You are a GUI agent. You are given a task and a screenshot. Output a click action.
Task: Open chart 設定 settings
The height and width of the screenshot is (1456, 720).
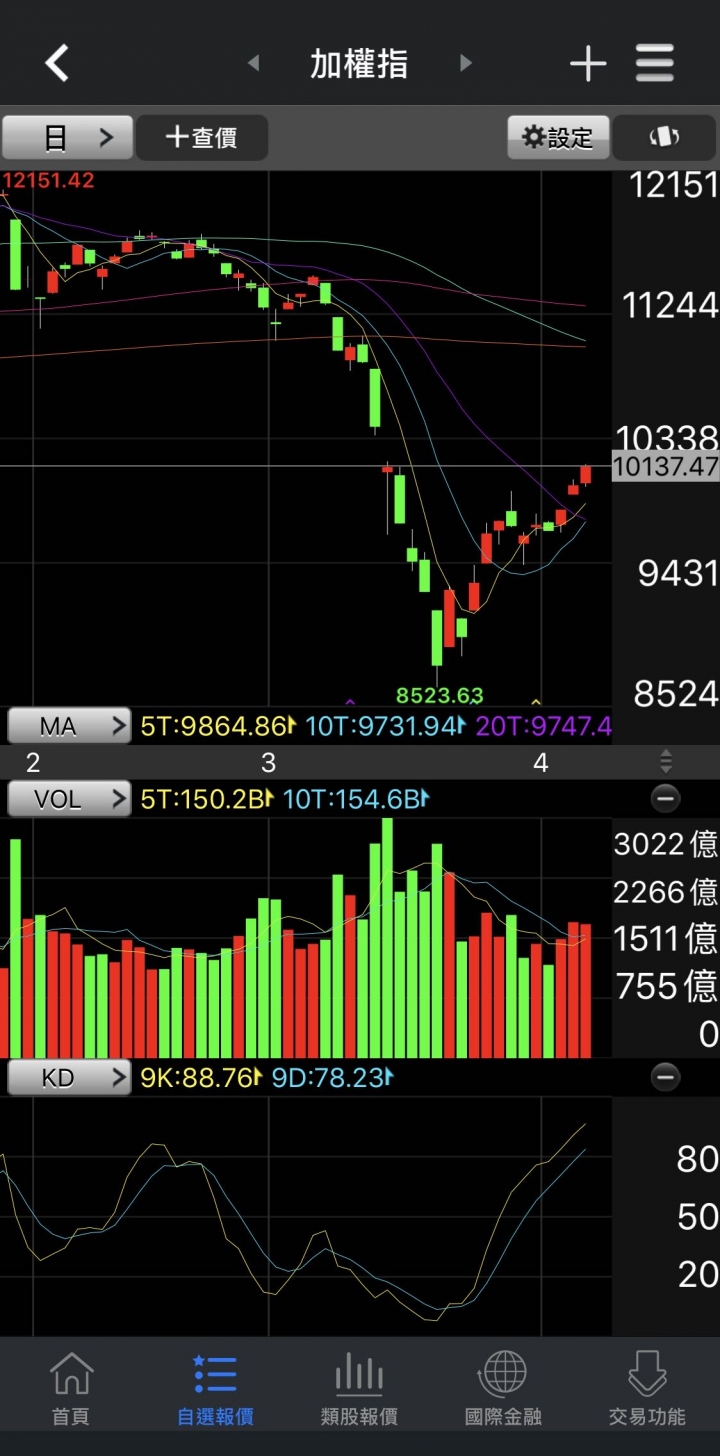click(x=558, y=137)
